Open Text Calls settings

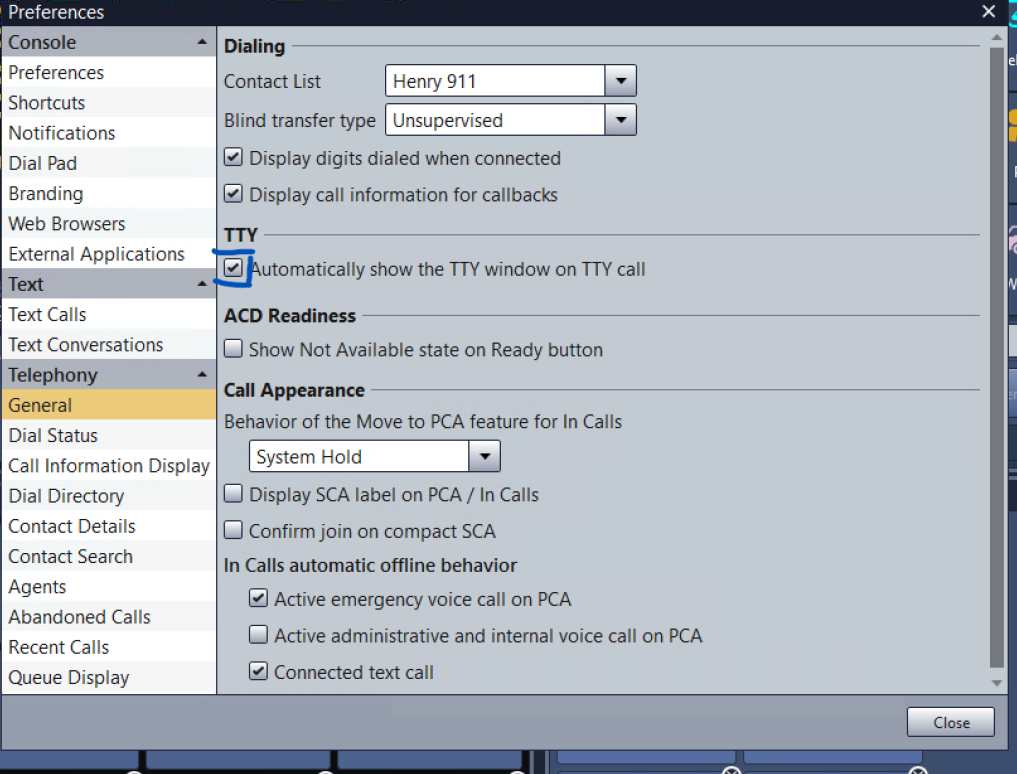point(109,314)
